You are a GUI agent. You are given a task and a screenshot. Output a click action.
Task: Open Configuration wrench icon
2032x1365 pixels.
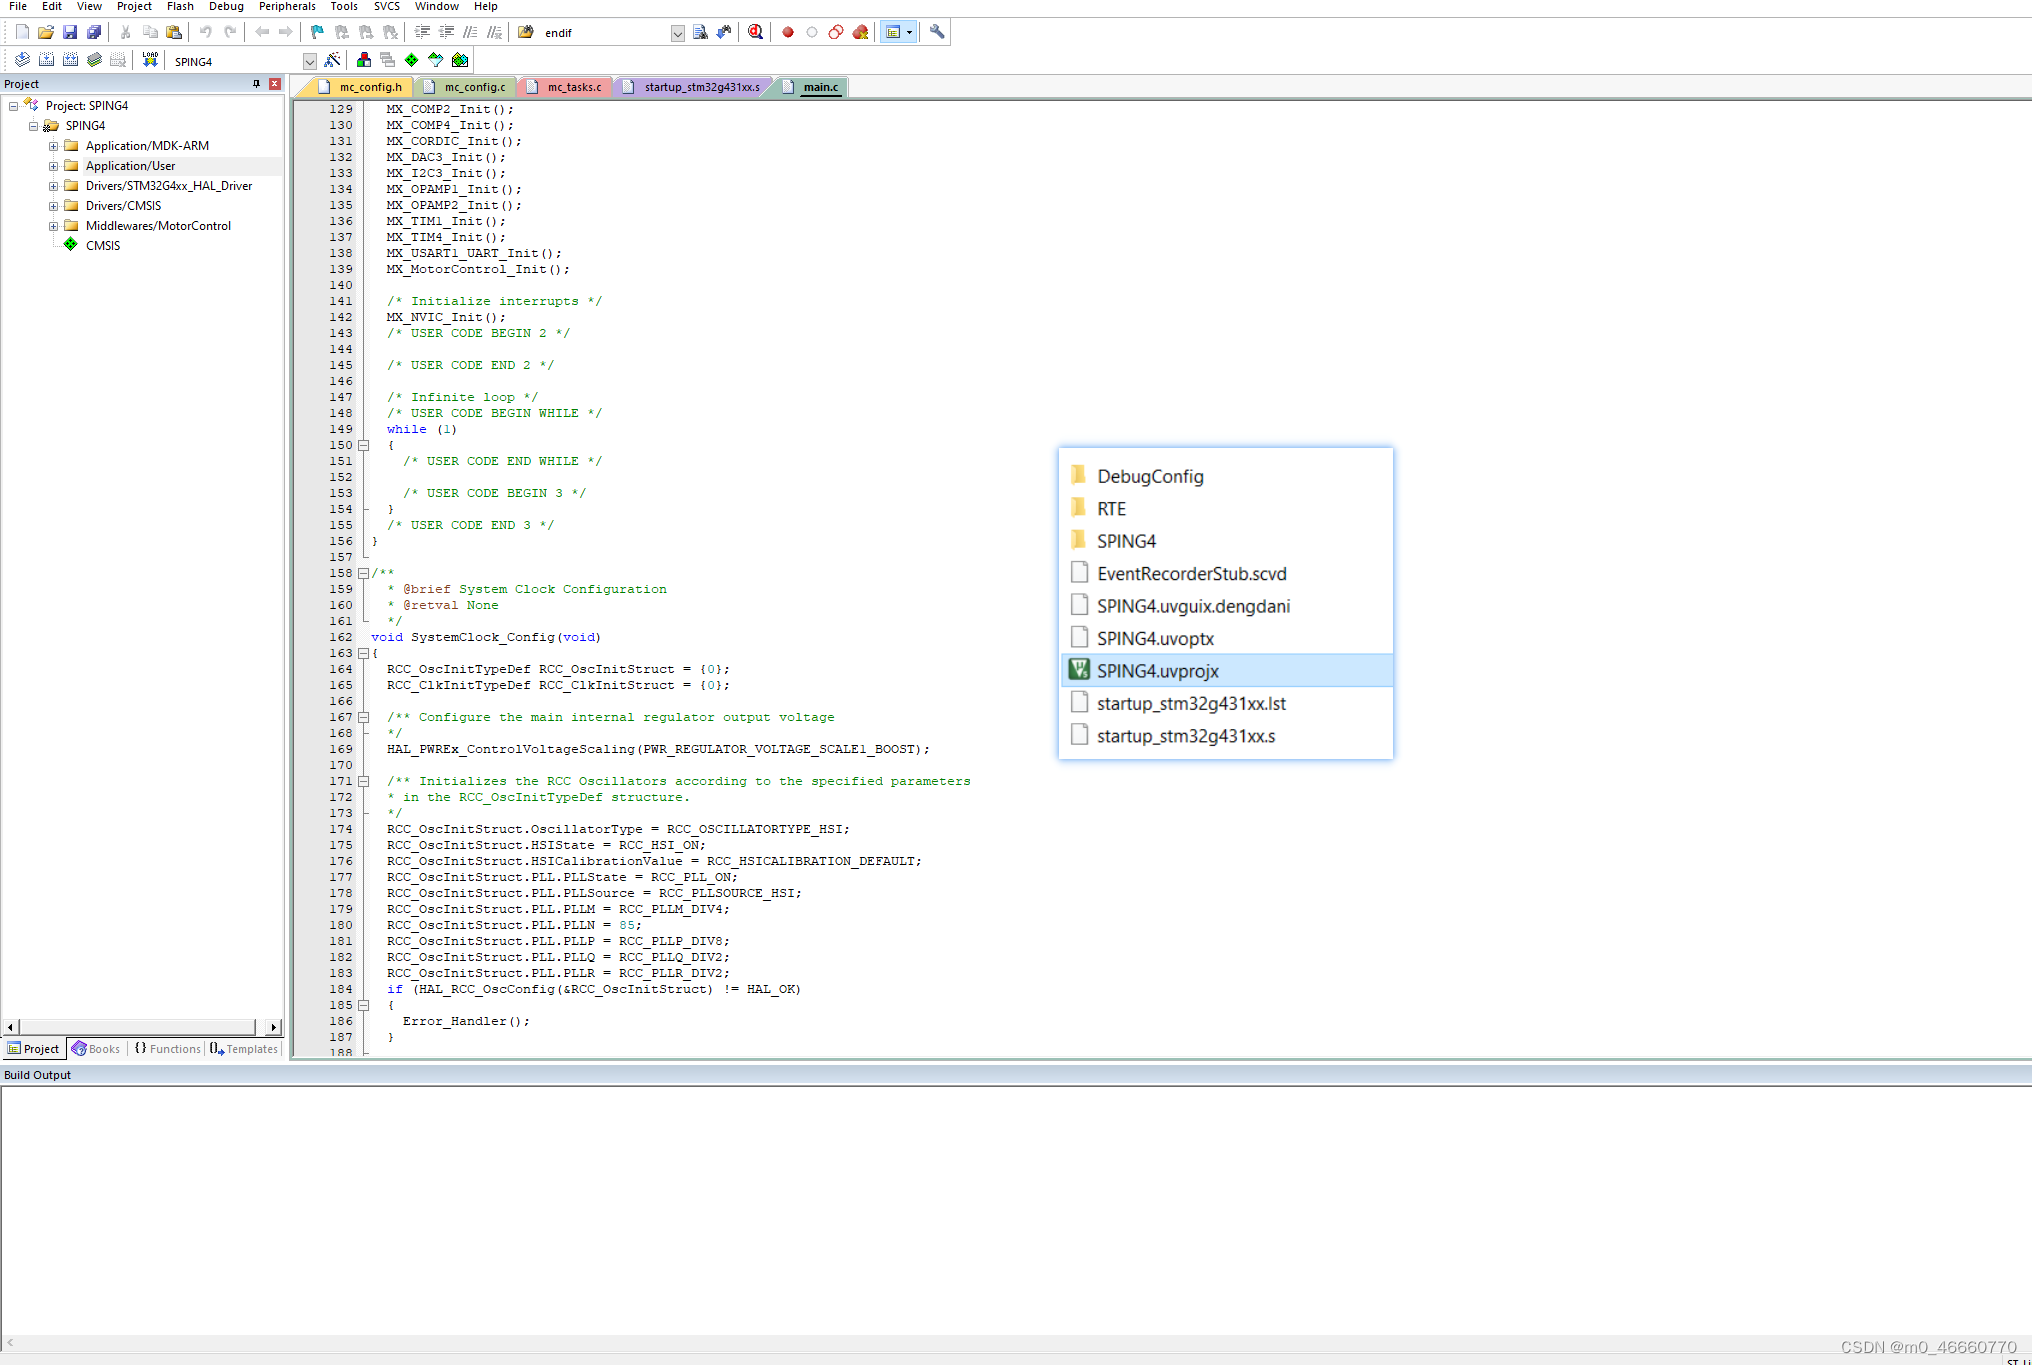tap(937, 32)
